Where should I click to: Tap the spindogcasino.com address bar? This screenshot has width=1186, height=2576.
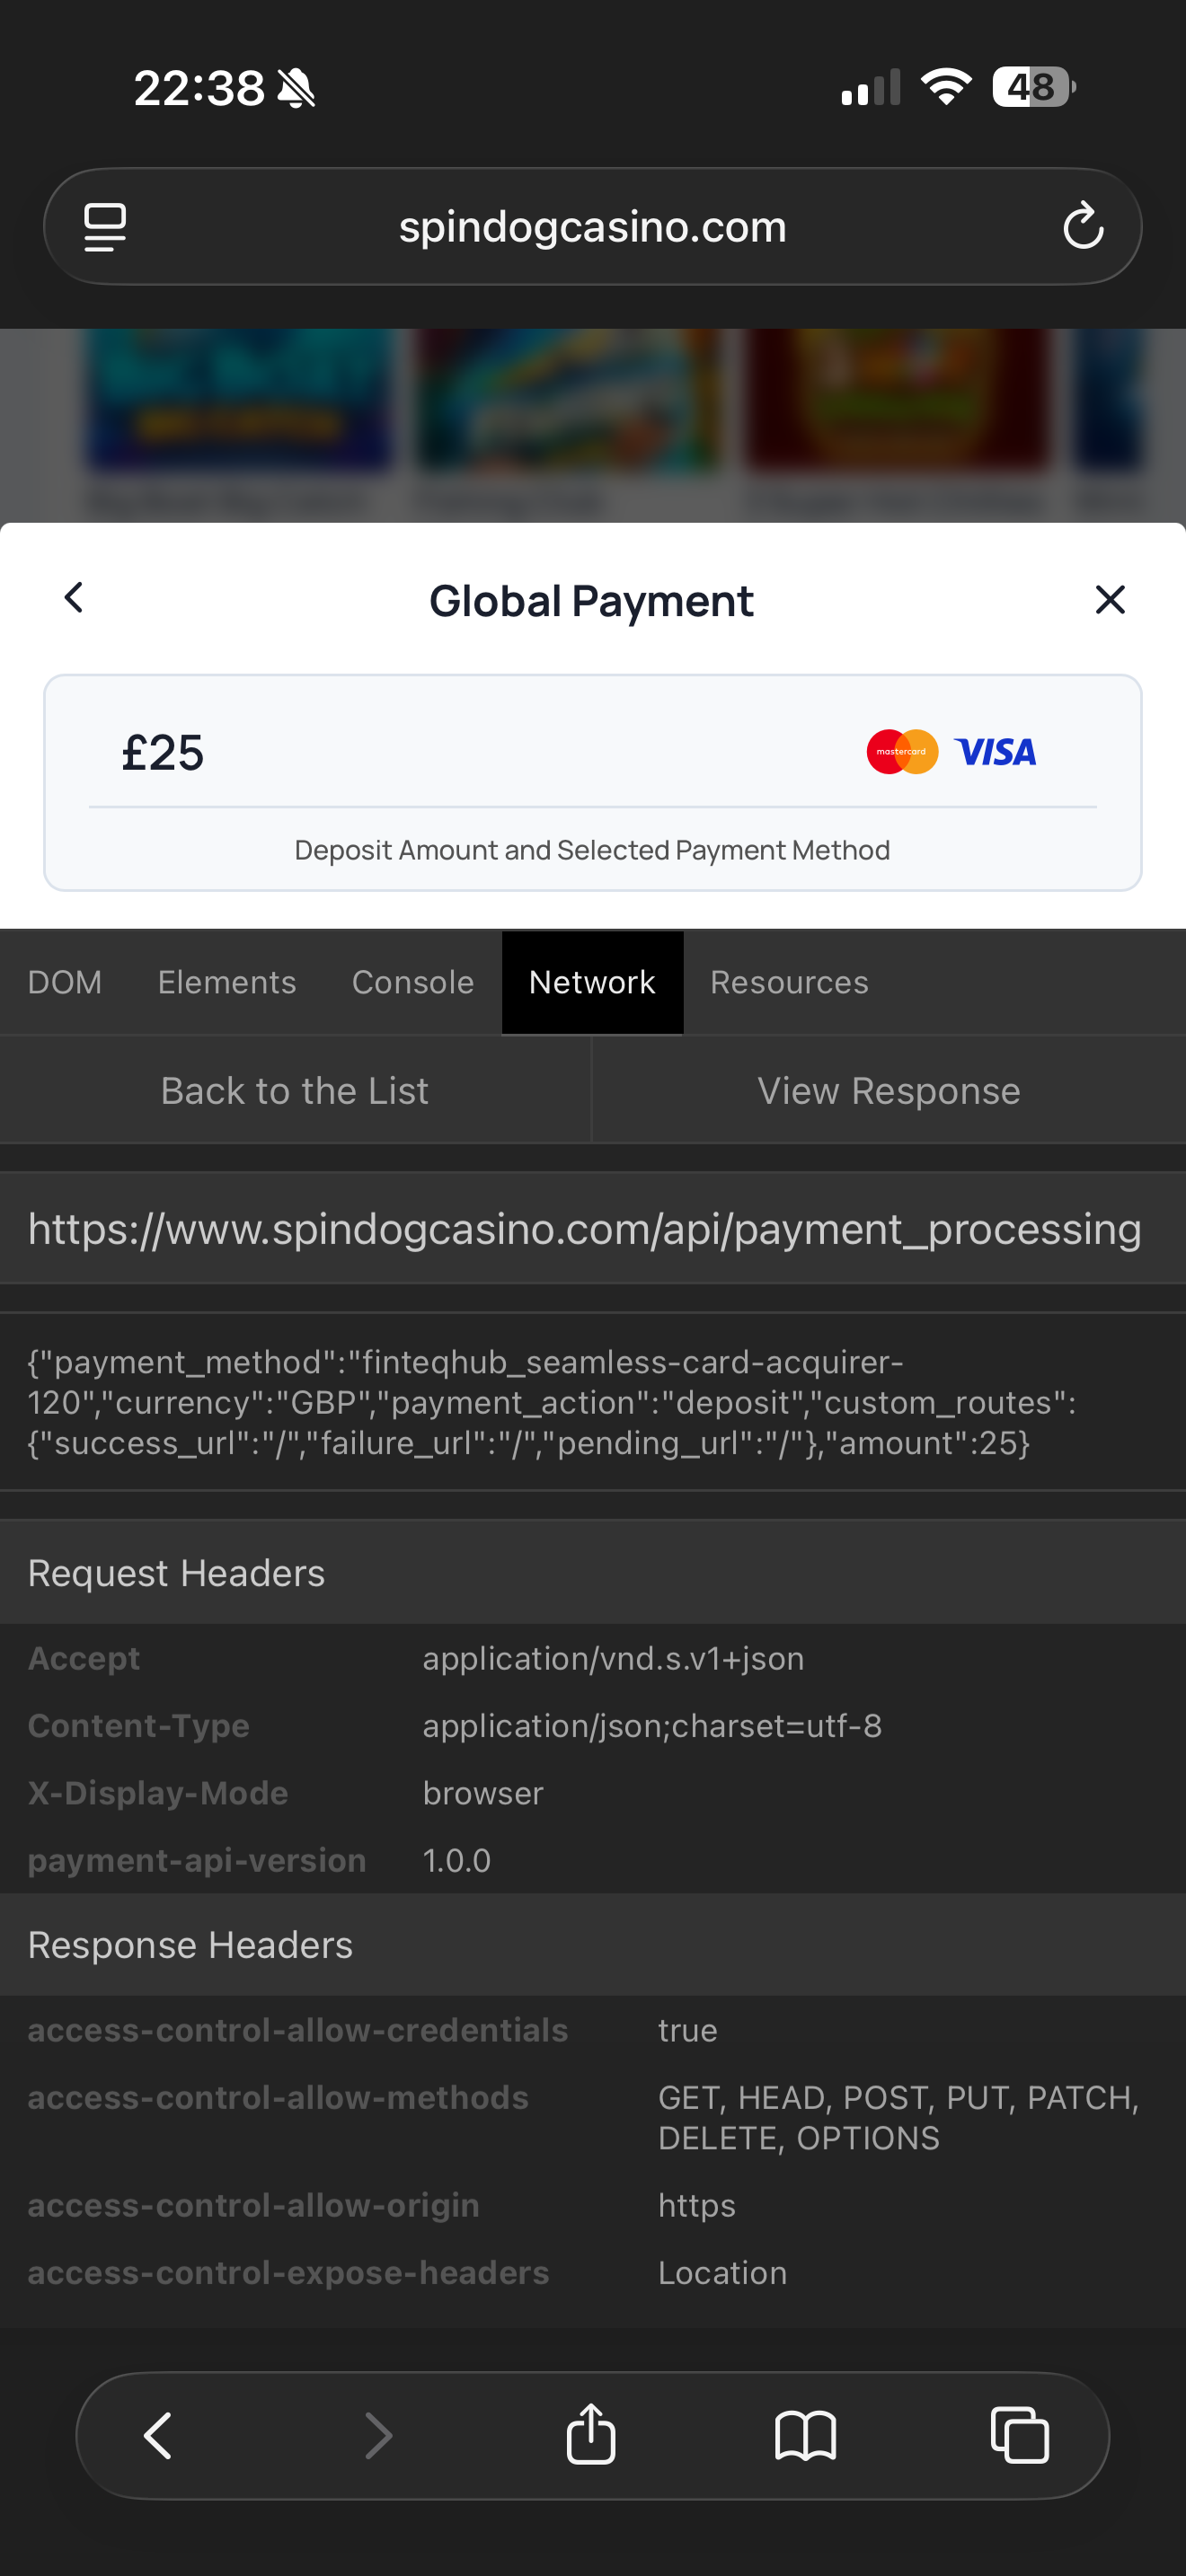(x=592, y=227)
